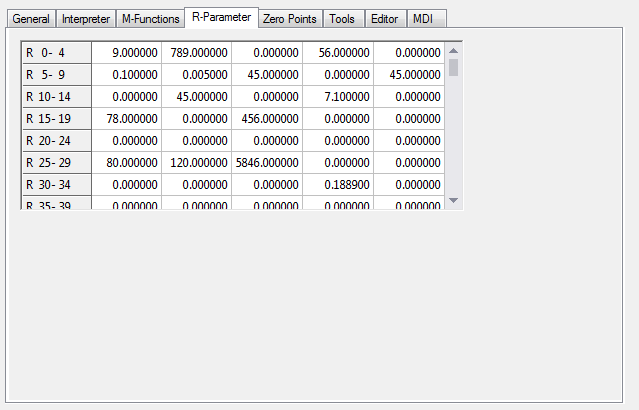Click cell with value 456.000000
Screen dimensions: 639x410
(x=267, y=119)
